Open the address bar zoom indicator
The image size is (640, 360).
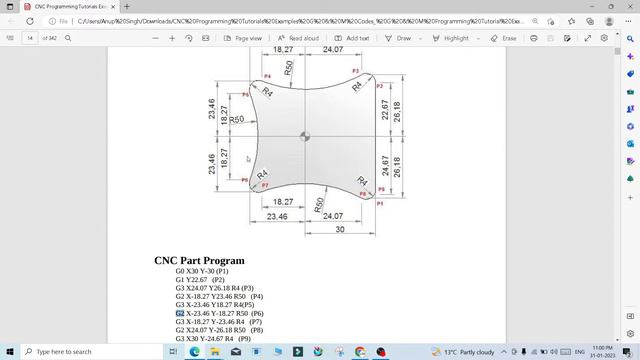[x=535, y=21]
